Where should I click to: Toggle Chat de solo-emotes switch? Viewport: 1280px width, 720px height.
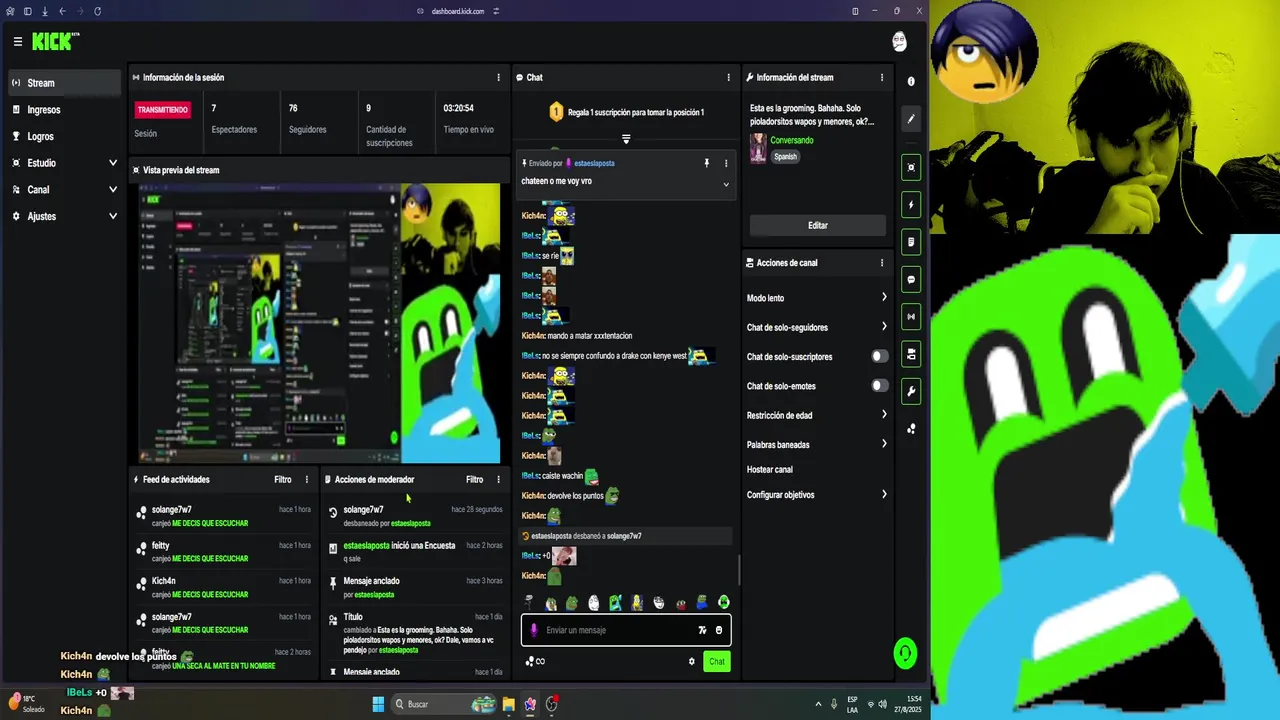pyautogui.click(x=879, y=385)
